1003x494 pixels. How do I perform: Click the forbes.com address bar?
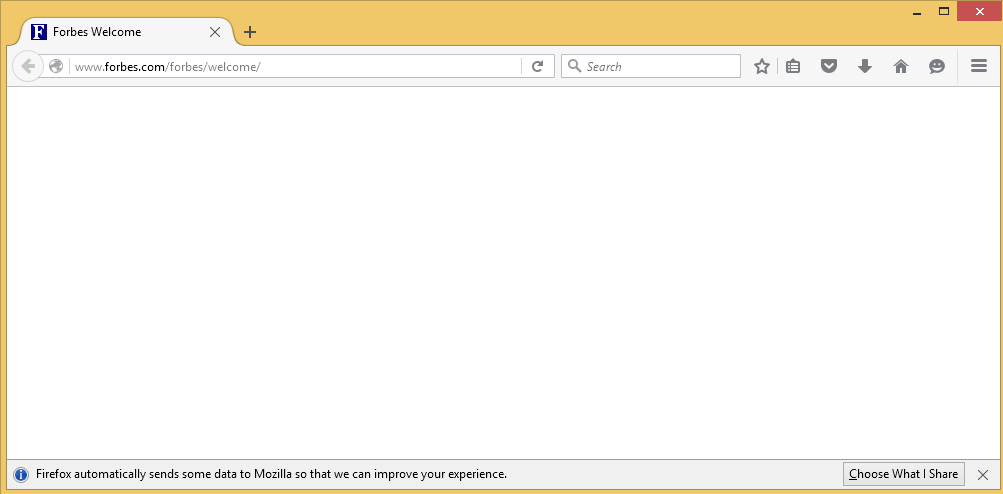pos(296,66)
